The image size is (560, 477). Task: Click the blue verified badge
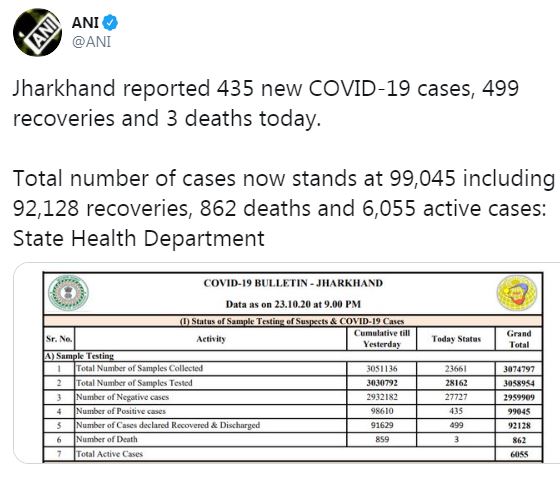pos(110,22)
